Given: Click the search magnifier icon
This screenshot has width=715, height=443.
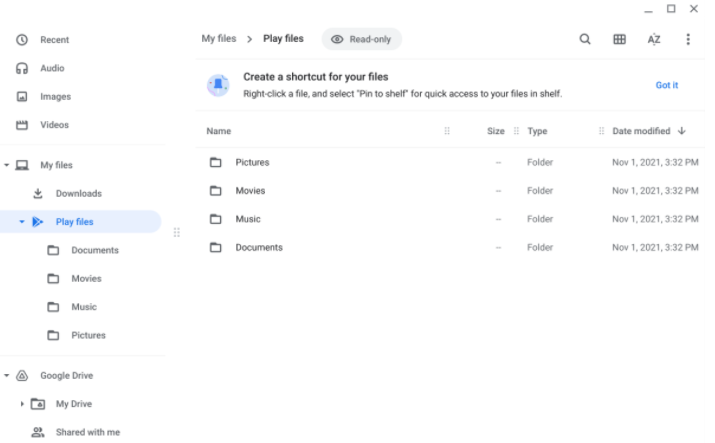Looking at the screenshot, I should pyautogui.click(x=585, y=39).
